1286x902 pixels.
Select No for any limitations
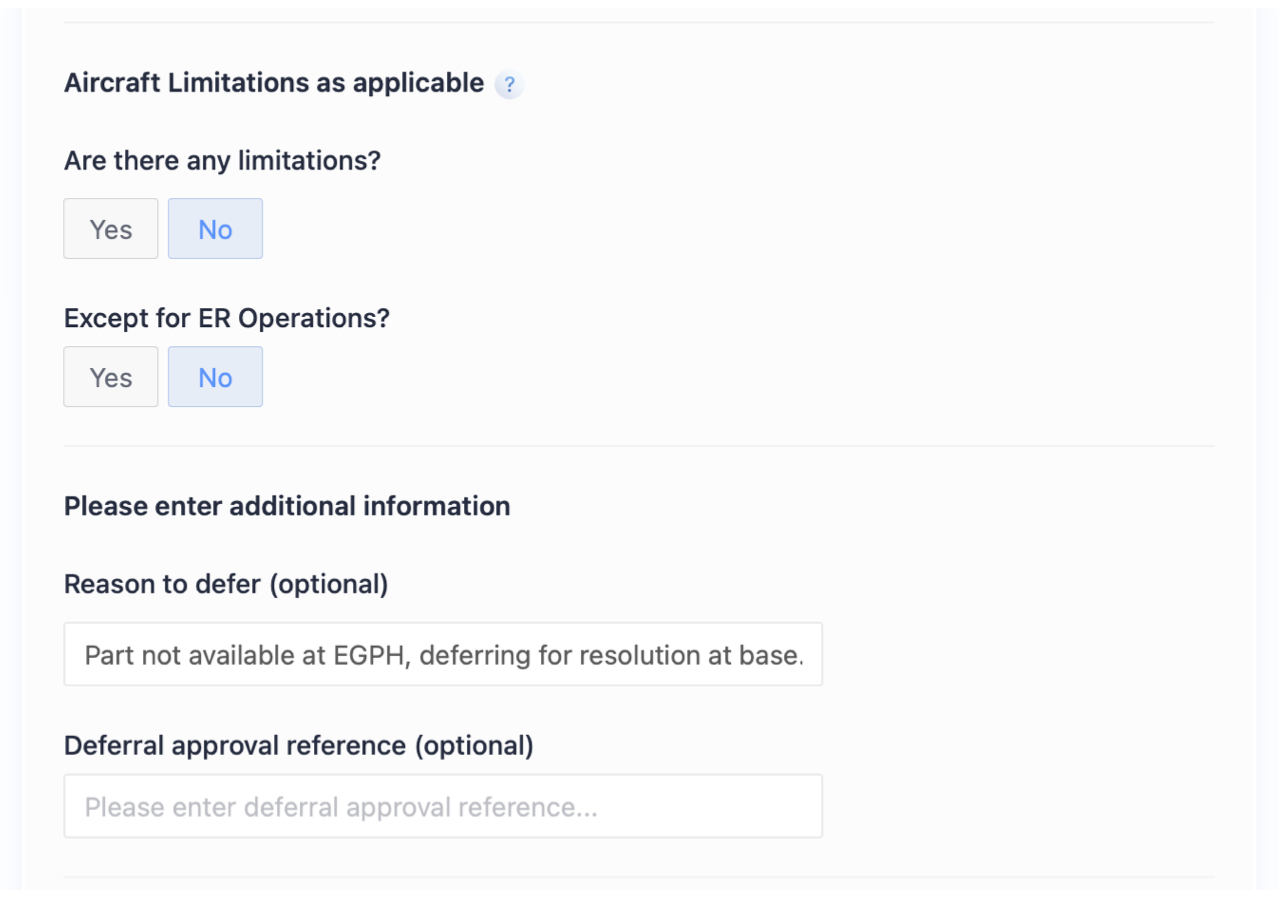pos(215,229)
